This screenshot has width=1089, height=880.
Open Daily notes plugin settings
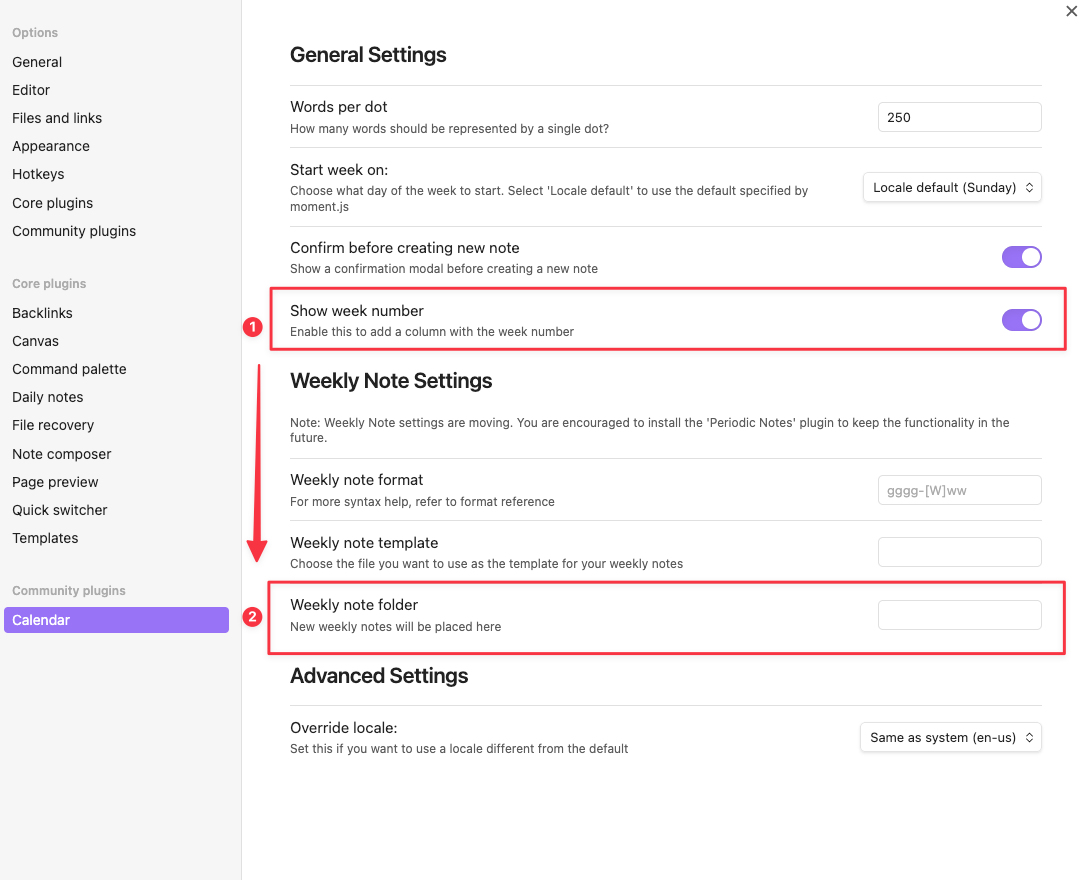47,397
